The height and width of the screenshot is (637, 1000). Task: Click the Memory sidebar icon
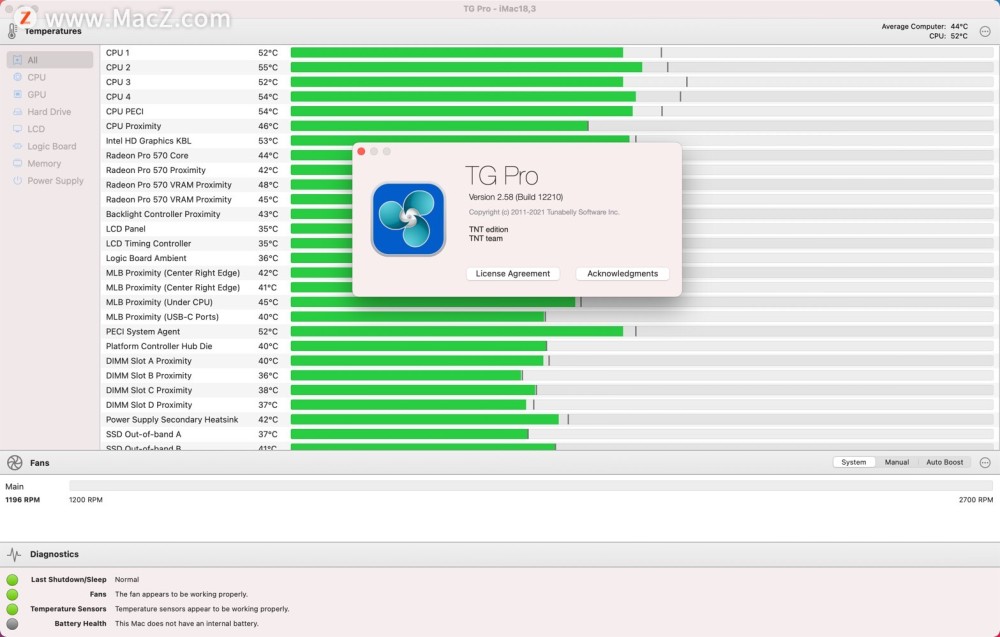point(17,163)
